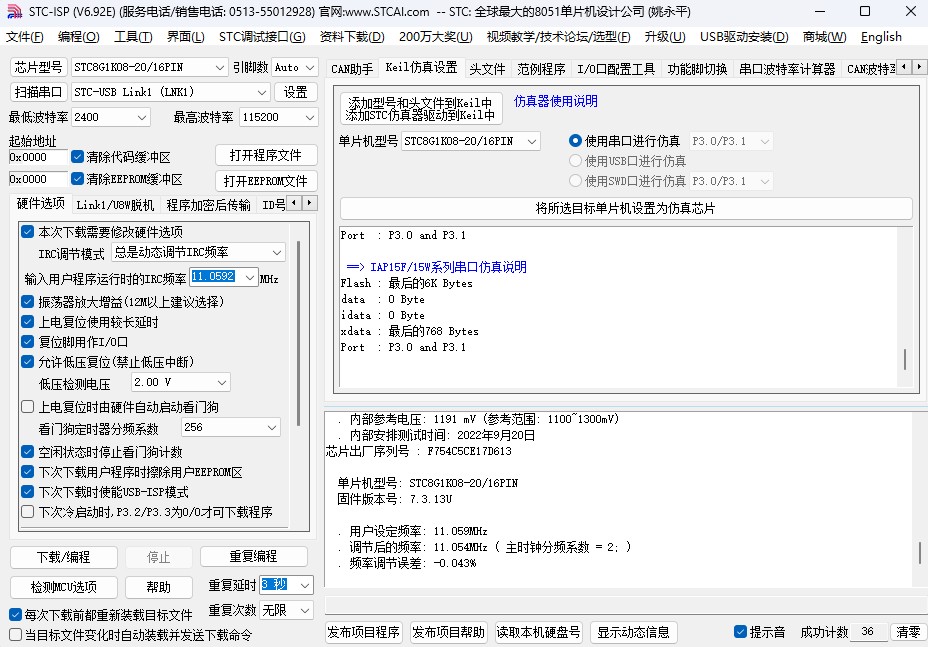Screen dimensions: 928x647
Task: Open 单片机型号 dropdown in Keil panel
Action: (x=471, y=141)
